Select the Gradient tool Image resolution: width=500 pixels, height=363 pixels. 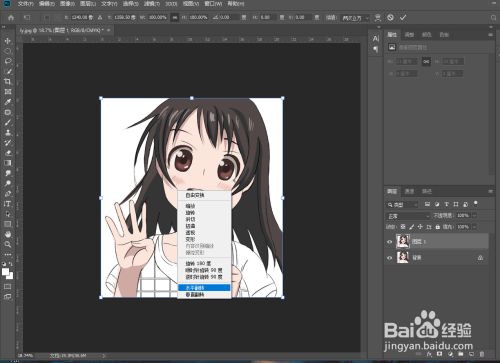pos(8,163)
